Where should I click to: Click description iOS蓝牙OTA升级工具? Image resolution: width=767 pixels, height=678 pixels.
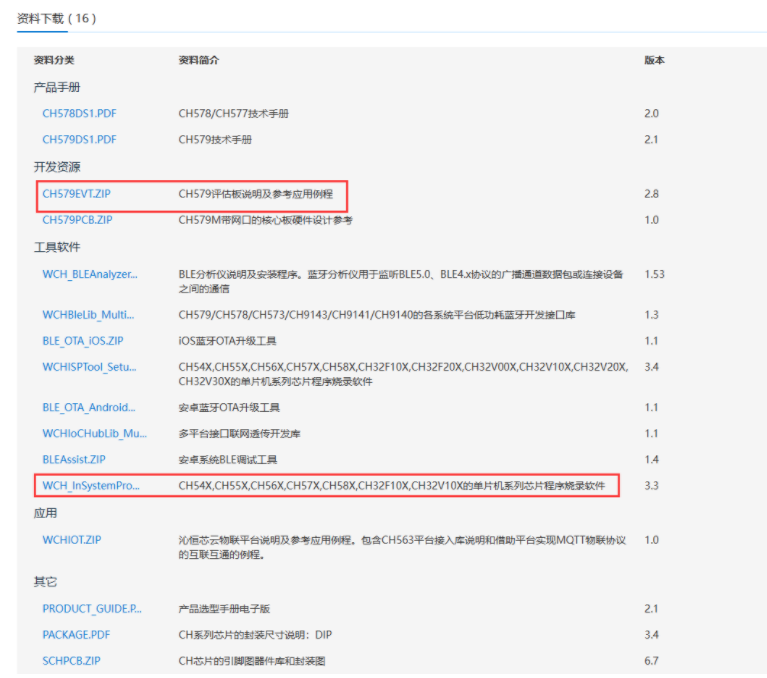[227, 340]
